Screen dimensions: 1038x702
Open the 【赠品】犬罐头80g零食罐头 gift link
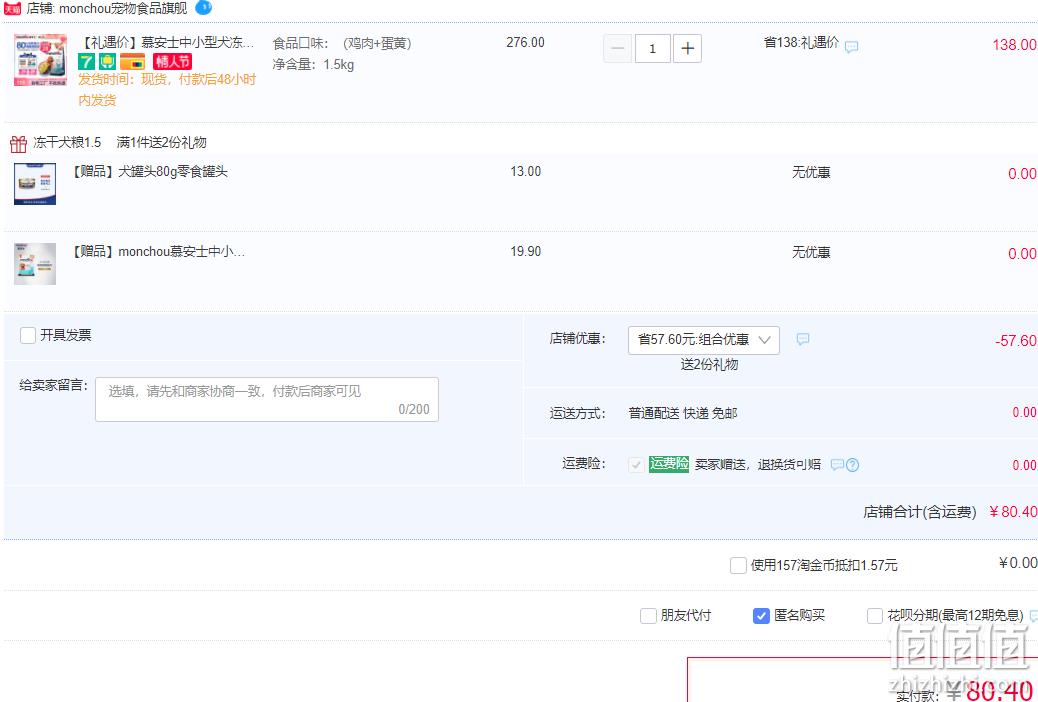[150, 172]
